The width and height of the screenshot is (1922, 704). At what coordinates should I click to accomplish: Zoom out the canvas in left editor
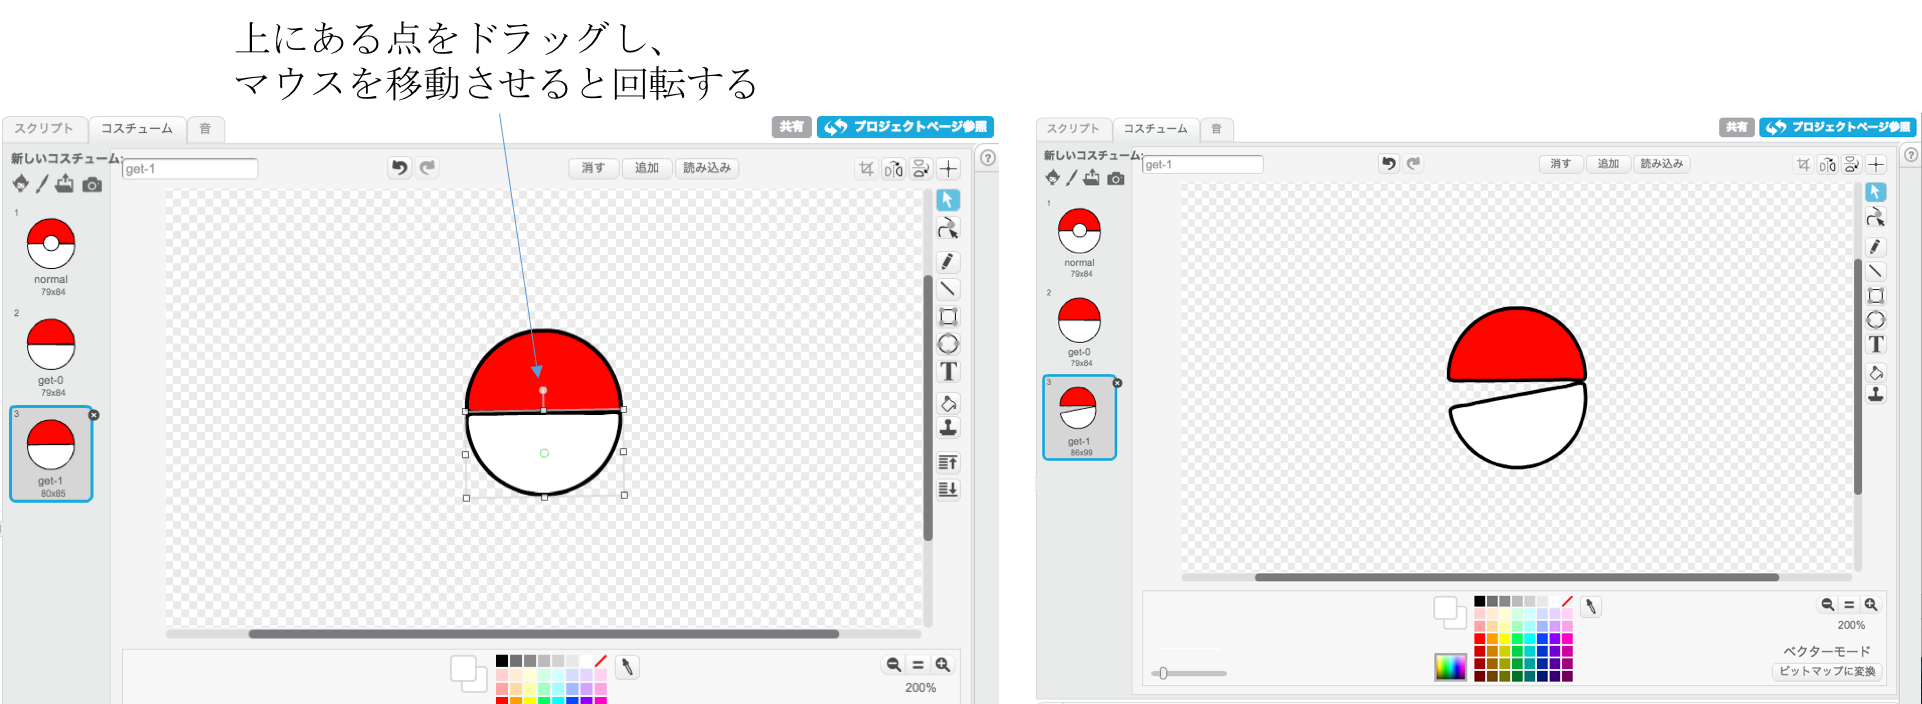click(894, 665)
